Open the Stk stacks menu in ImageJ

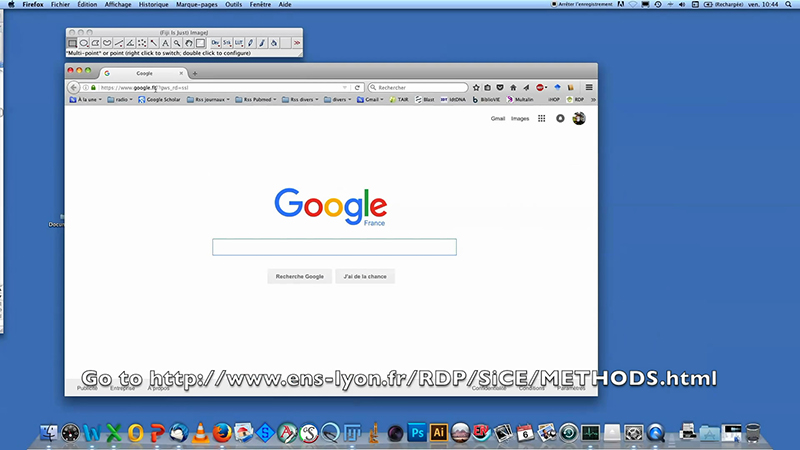tap(227, 43)
